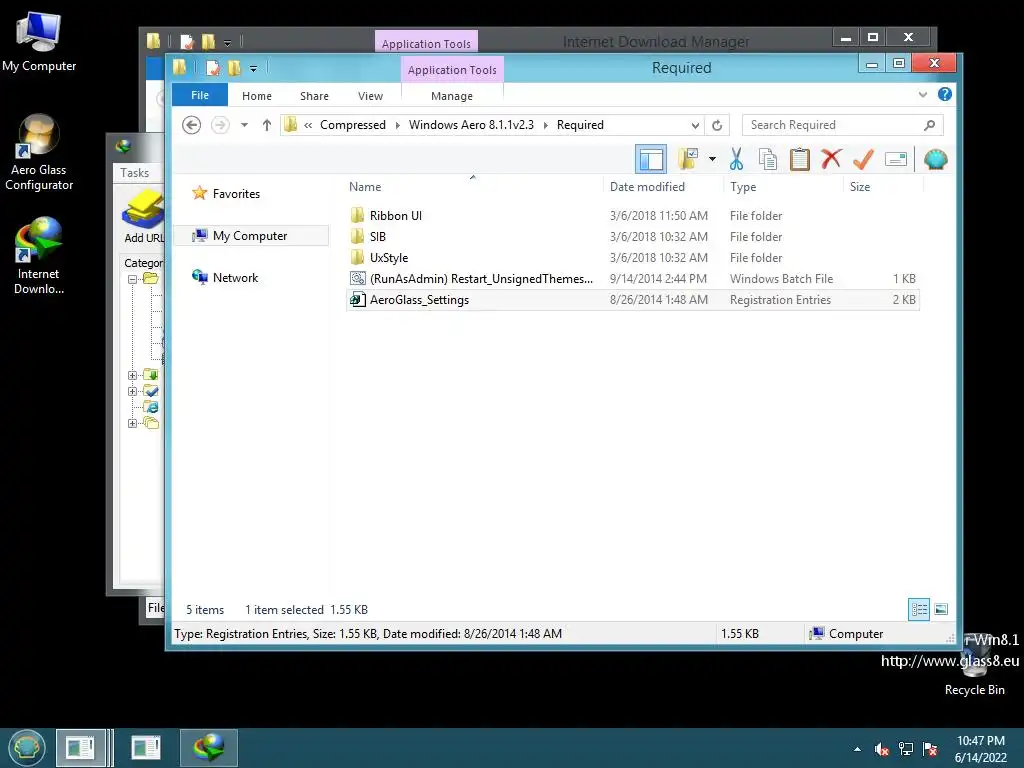Collapse the Categories tree root in IDM
Screen dimensions: 1024x768
pyautogui.click(x=133, y=279)
